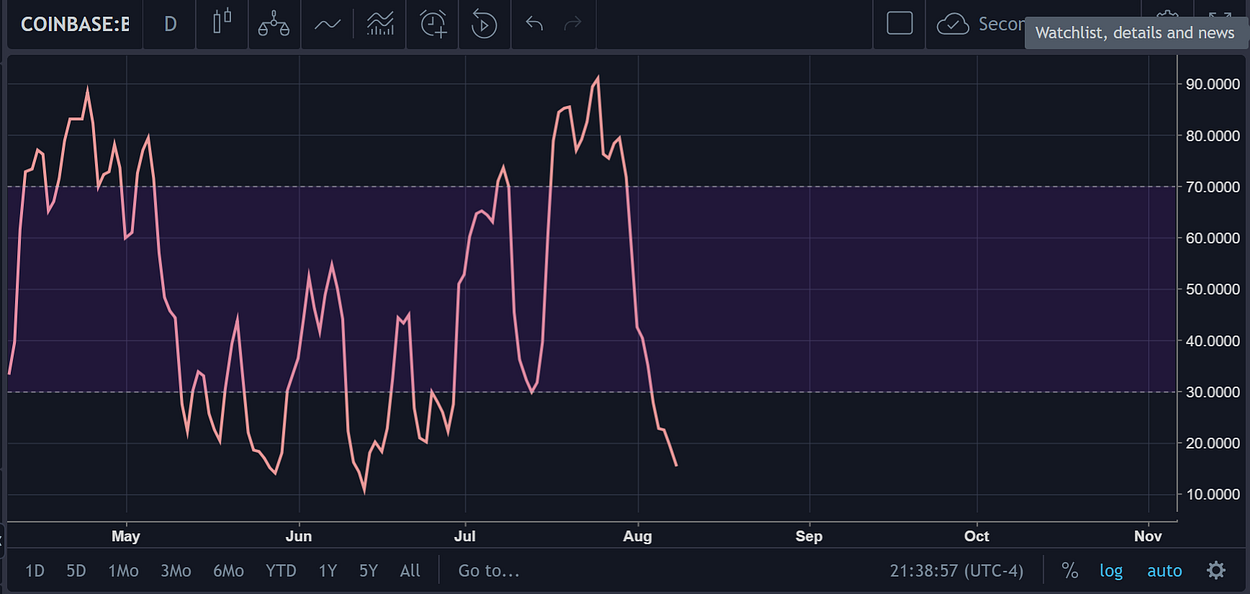Select the 1Mo time range
Viewport: 1250px width, 594px height.
coord(123,571)
